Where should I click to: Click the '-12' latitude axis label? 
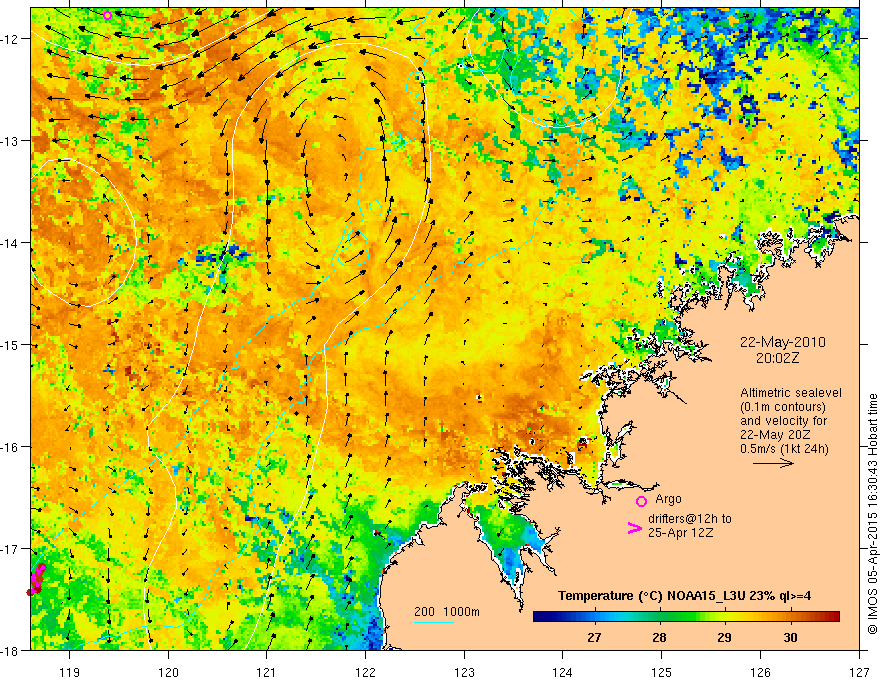tap(10, 39)
